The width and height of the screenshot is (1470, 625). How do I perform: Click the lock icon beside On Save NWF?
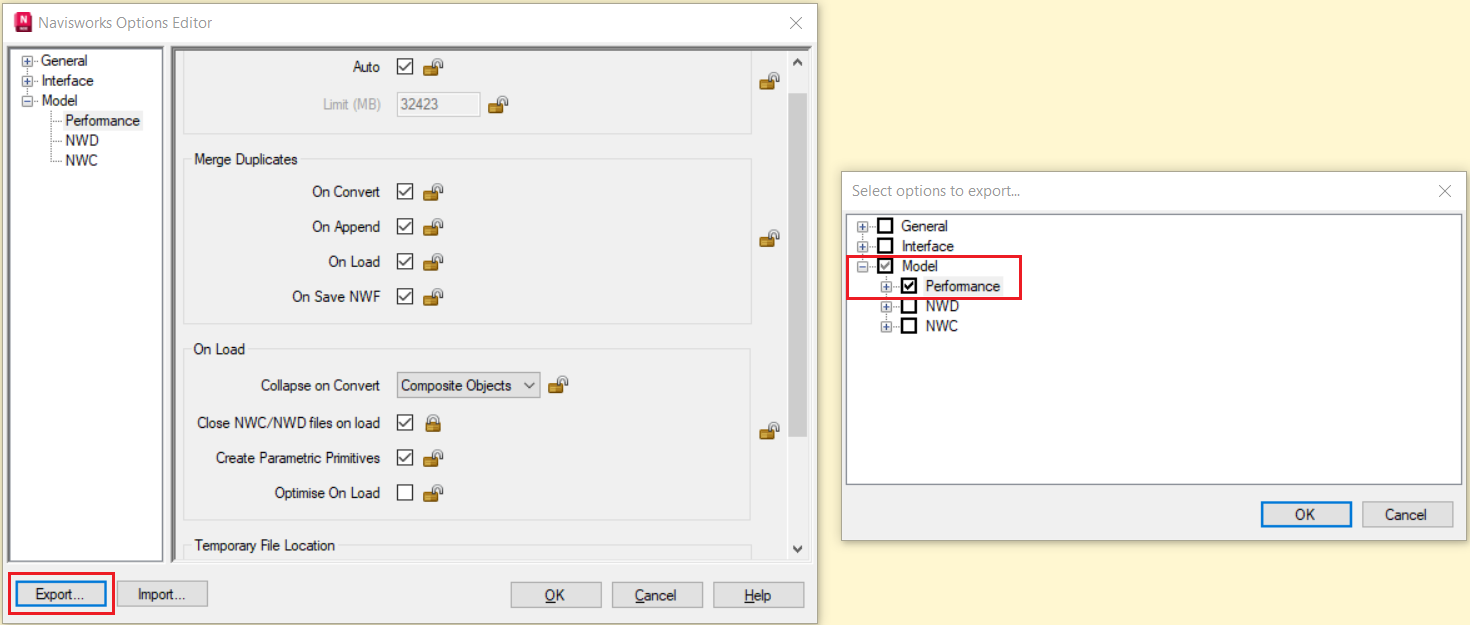(433, 297)
